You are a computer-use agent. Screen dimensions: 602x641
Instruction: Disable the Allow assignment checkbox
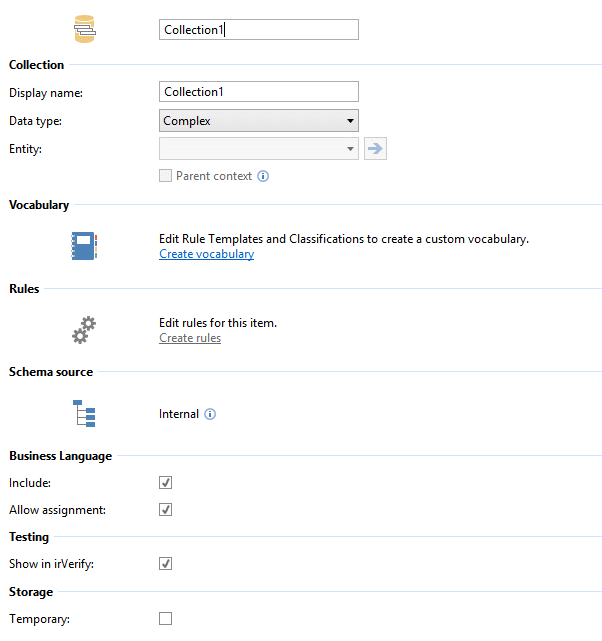[x=166, y=509]
